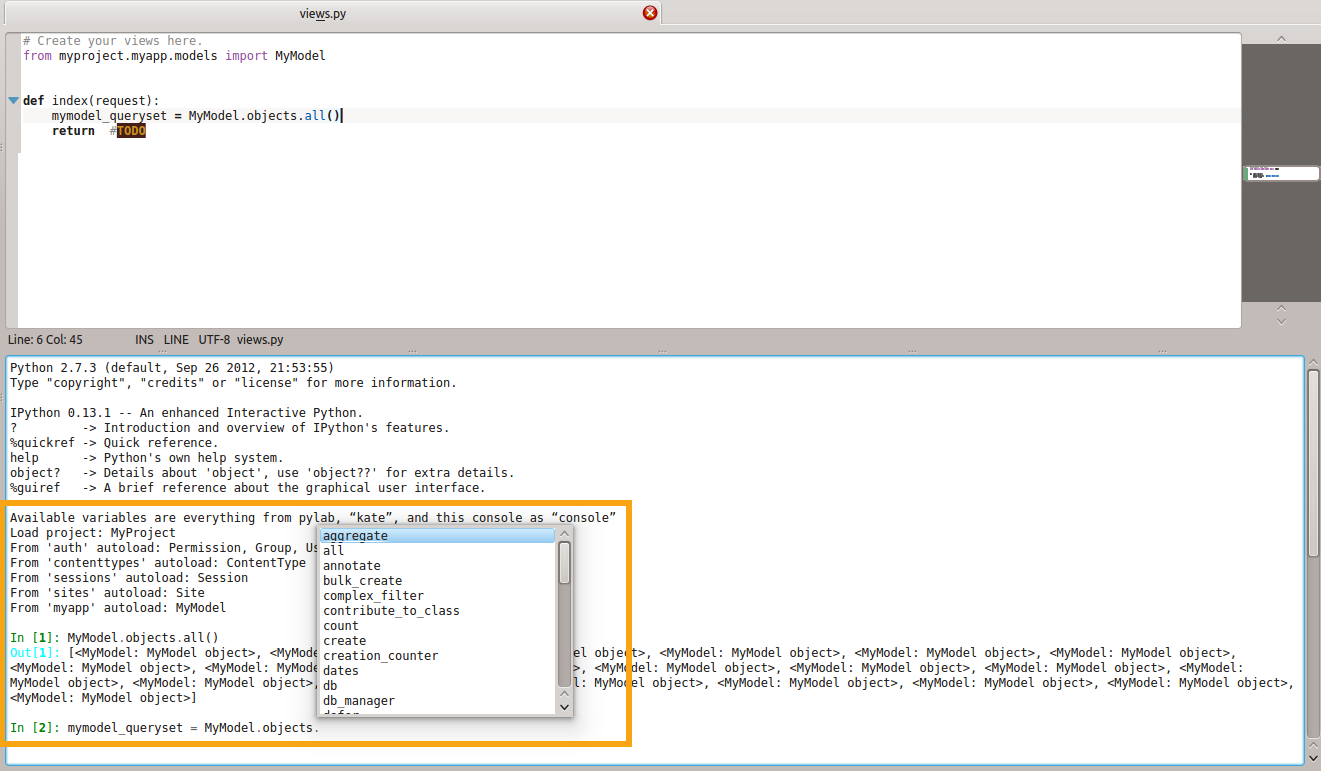Viewport: 1321px width, 771px height.
Task: Click completion popup scroll-down arrow
Action: point(564,707)
